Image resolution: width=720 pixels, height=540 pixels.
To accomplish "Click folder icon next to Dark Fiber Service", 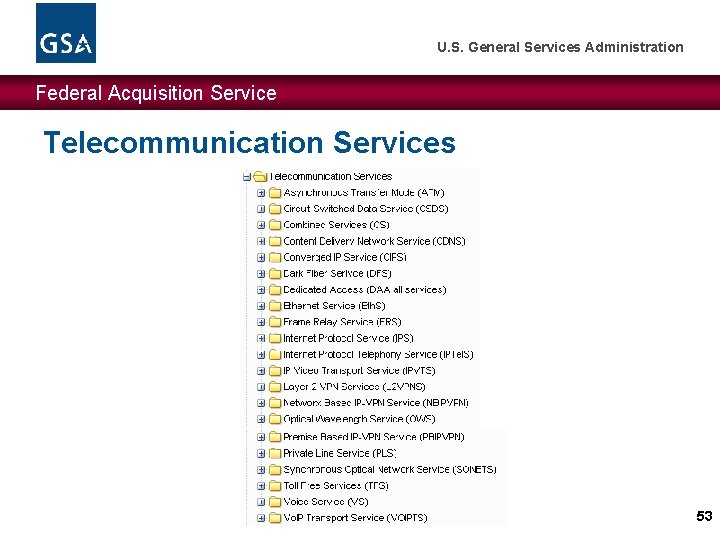I will pos(274,273).
